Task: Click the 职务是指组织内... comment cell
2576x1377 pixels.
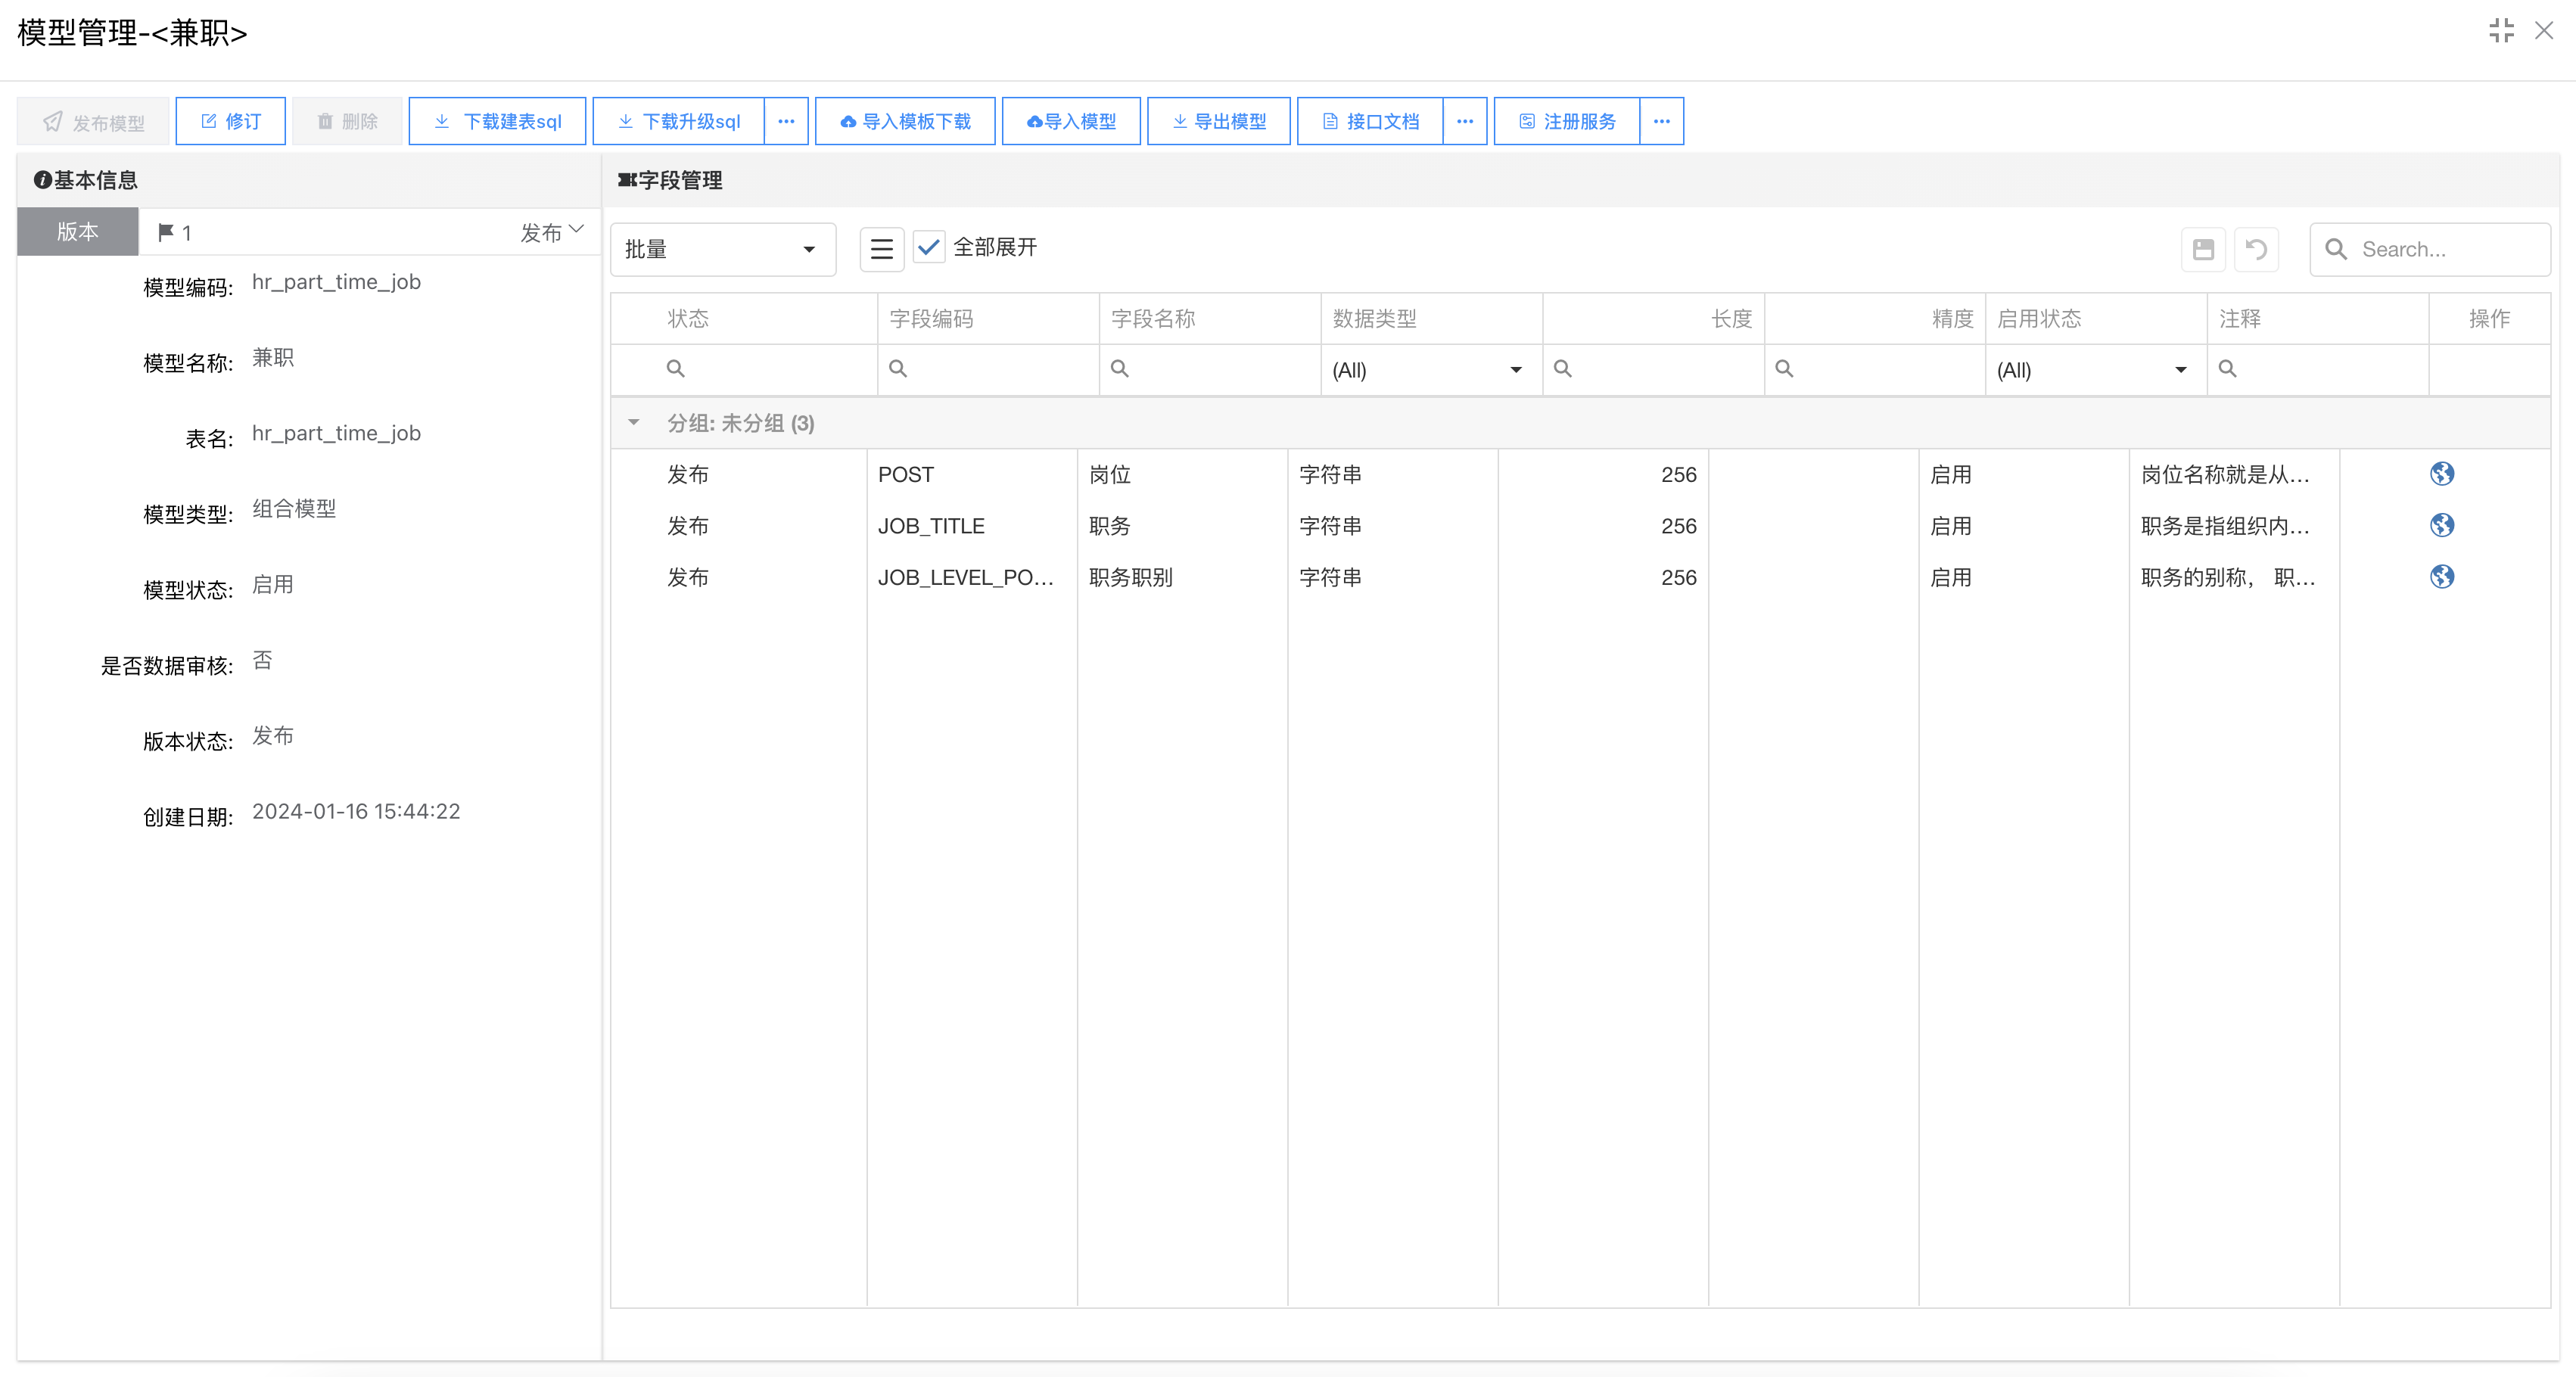Action: [2235, 526]
